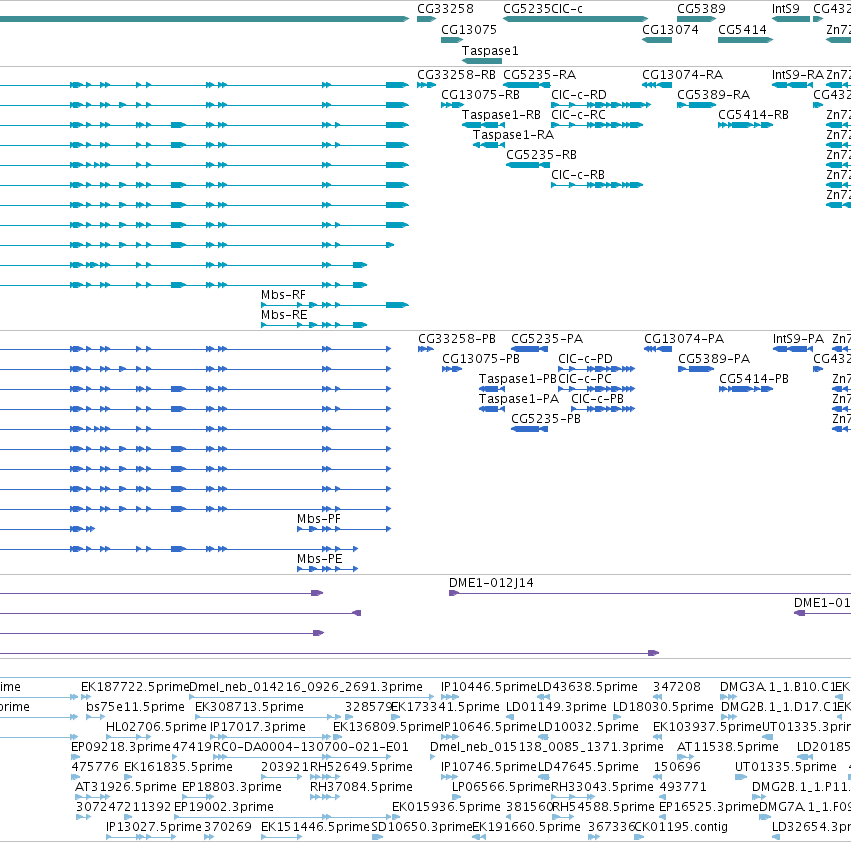
Task: Select the CG5235-RB transcript label
Action: (x=541, y=155)
